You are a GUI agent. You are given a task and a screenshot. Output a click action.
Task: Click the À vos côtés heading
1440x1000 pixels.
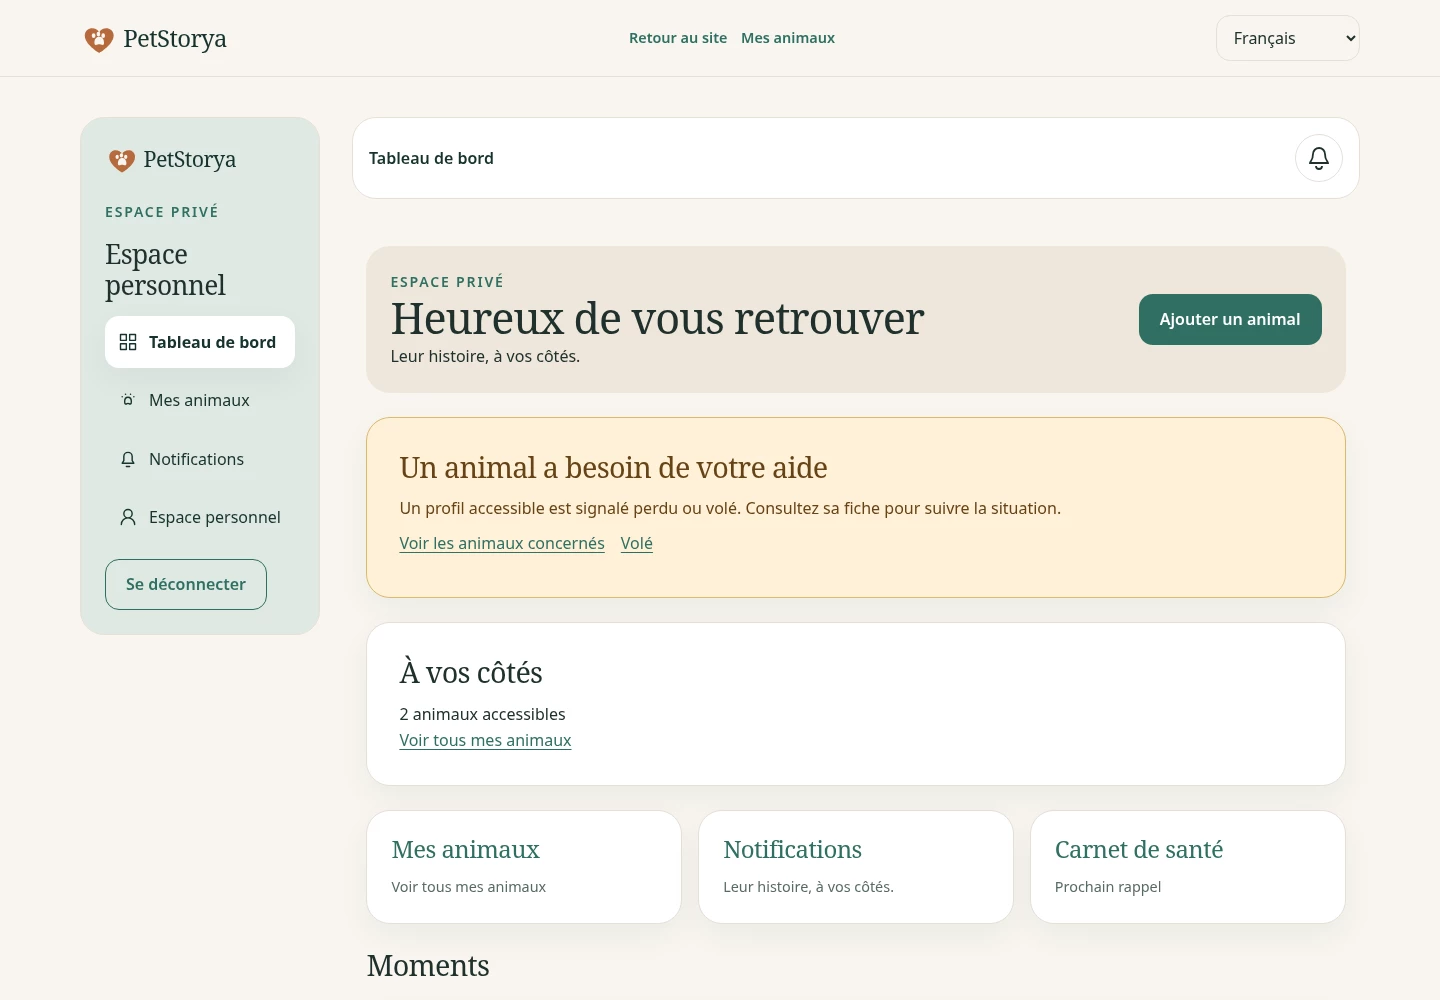[471, 672]
